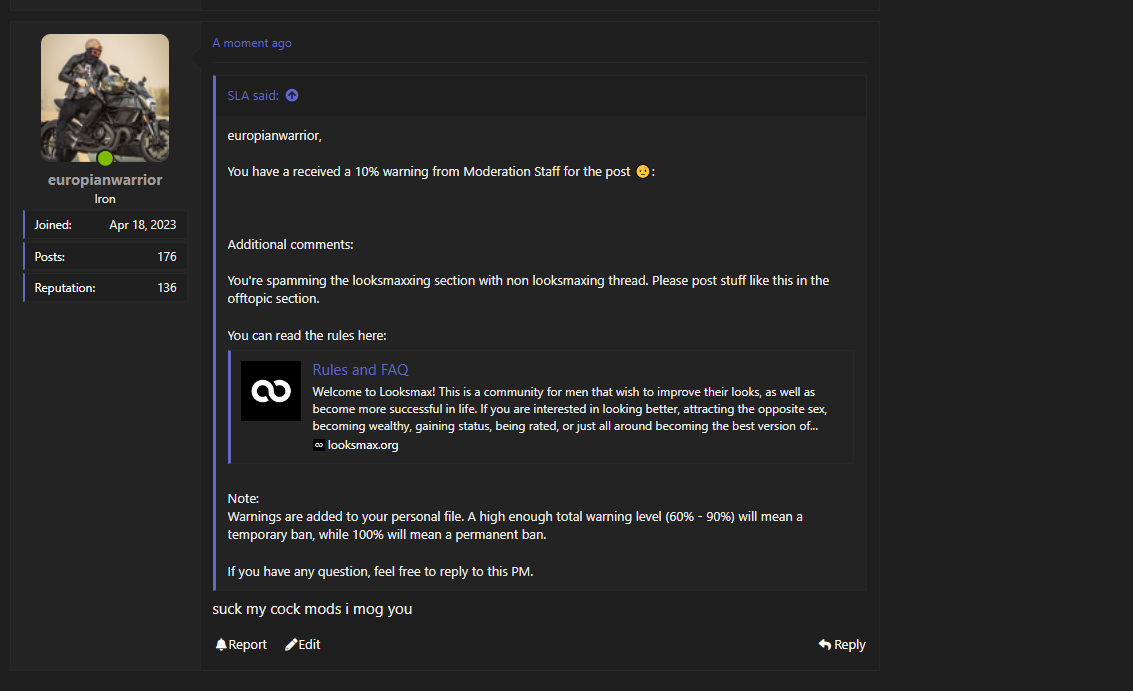Click the 'SLA said:' quote header

(x=253, y=95)
